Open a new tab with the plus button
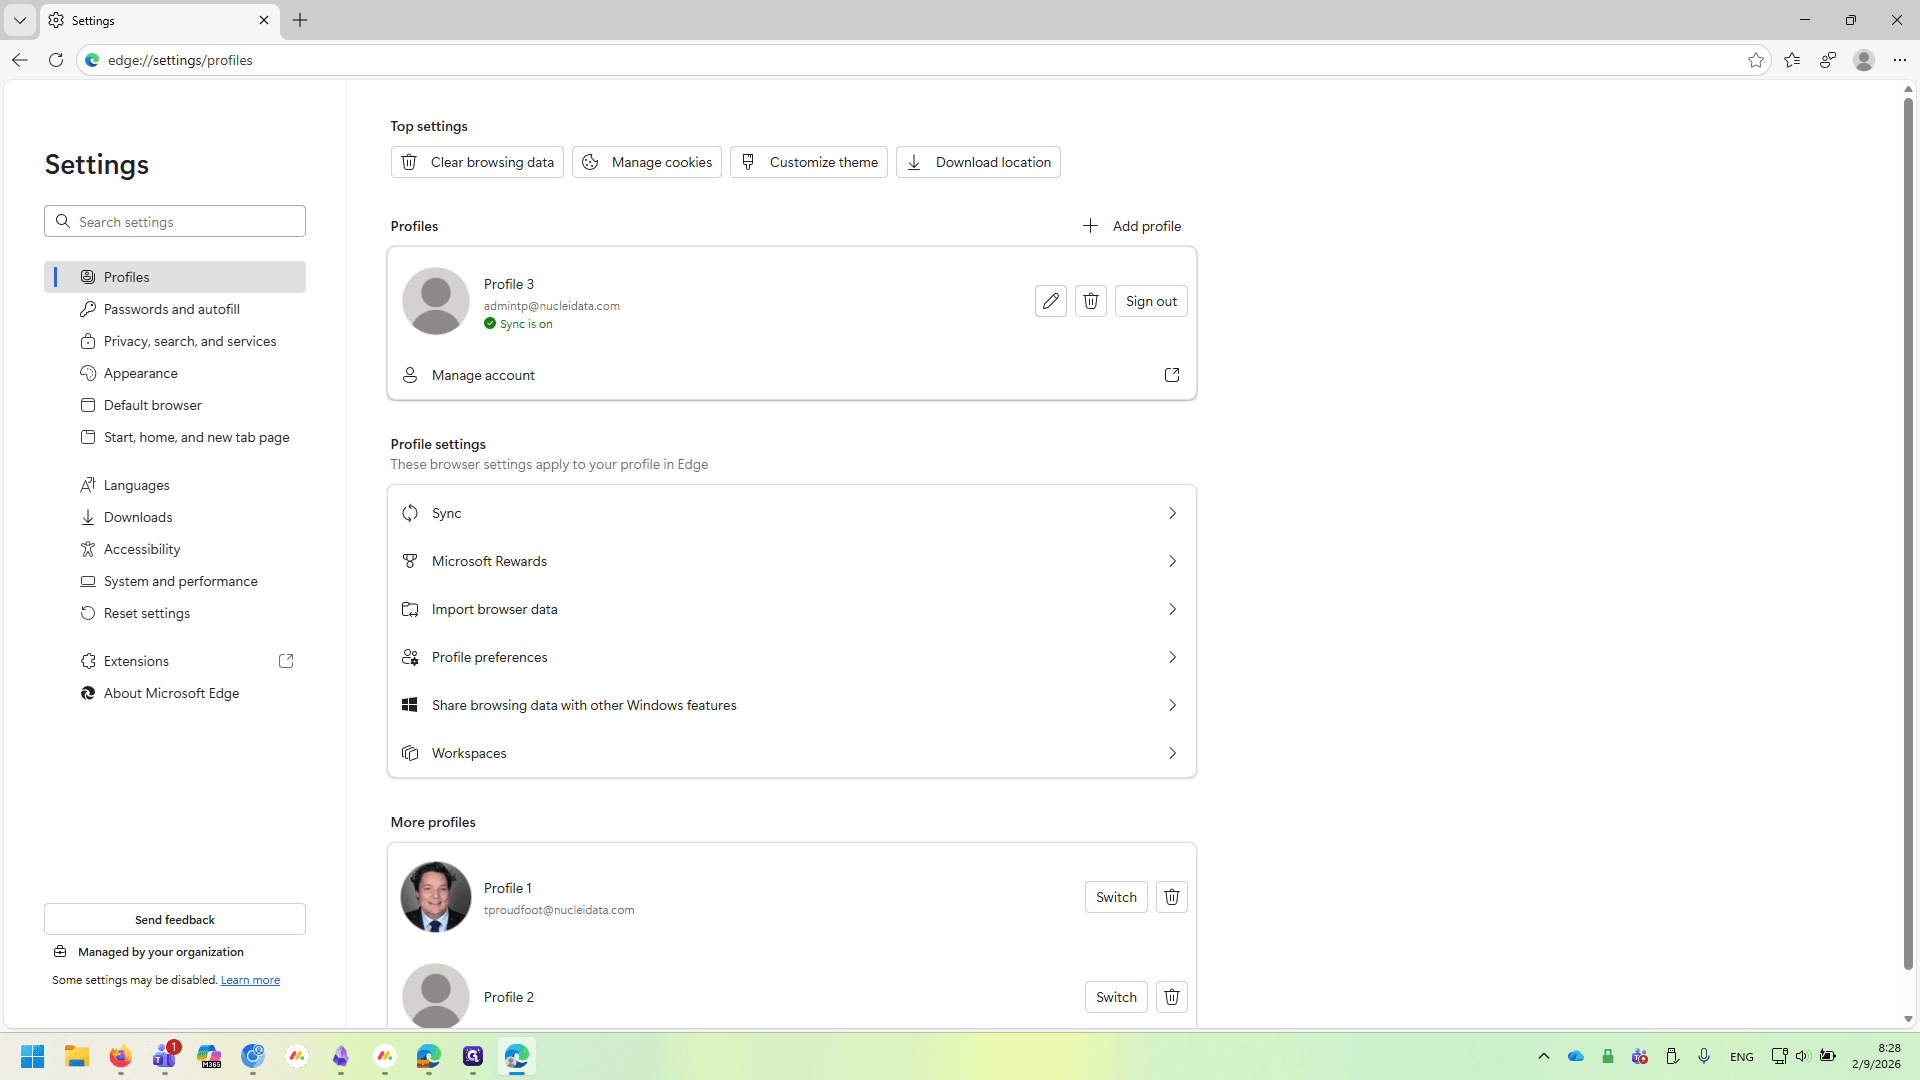Viewport: 1920px width, 1080px height. pos(300,20)
